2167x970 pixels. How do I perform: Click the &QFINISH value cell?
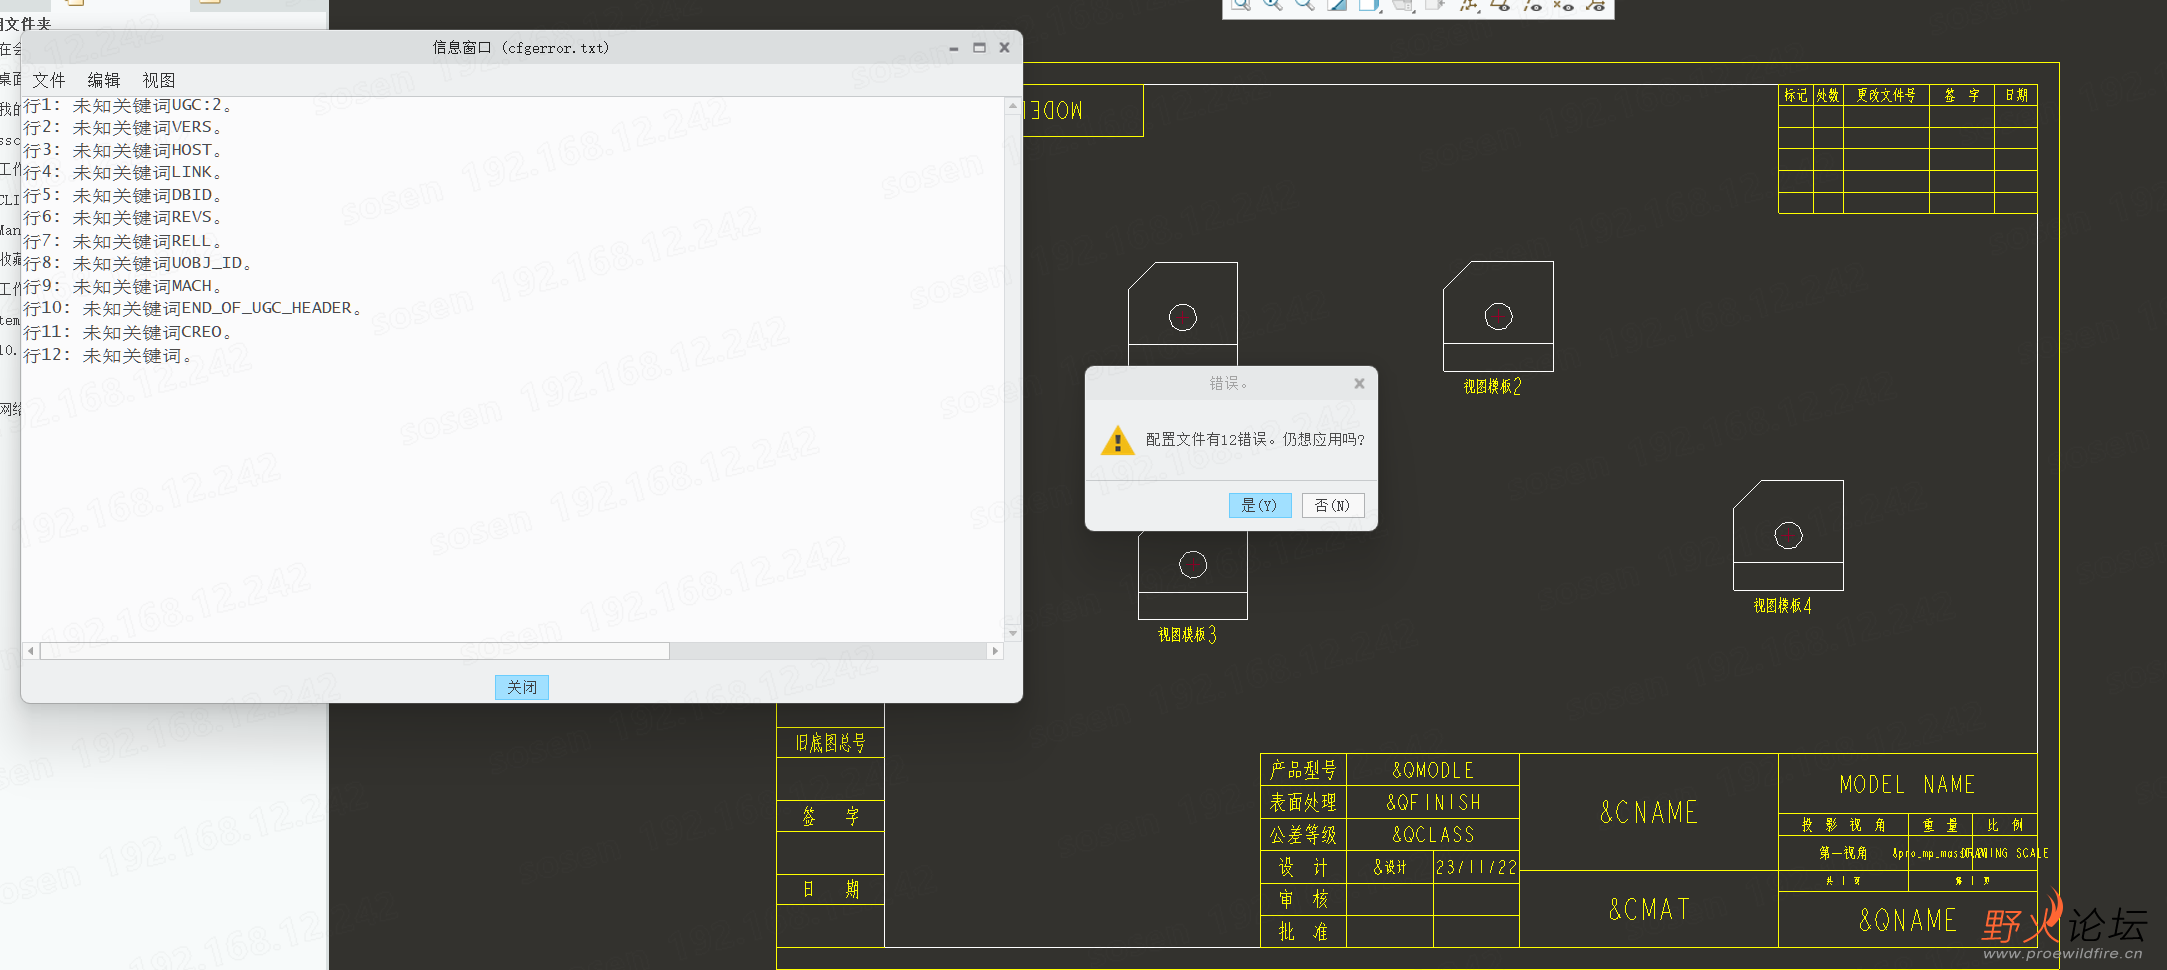pyautogui.click(x=1433, y=802)
